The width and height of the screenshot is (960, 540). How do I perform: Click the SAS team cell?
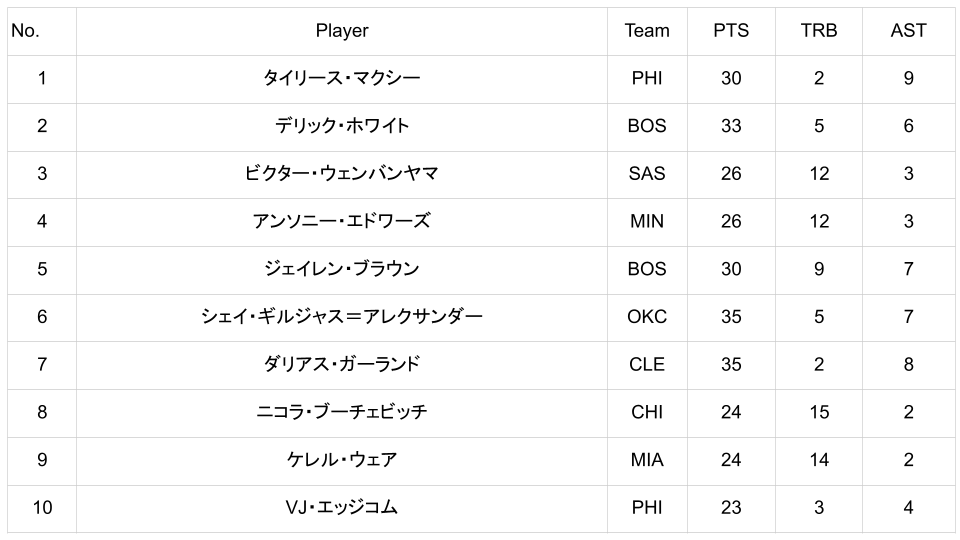(x=647, y=174)
